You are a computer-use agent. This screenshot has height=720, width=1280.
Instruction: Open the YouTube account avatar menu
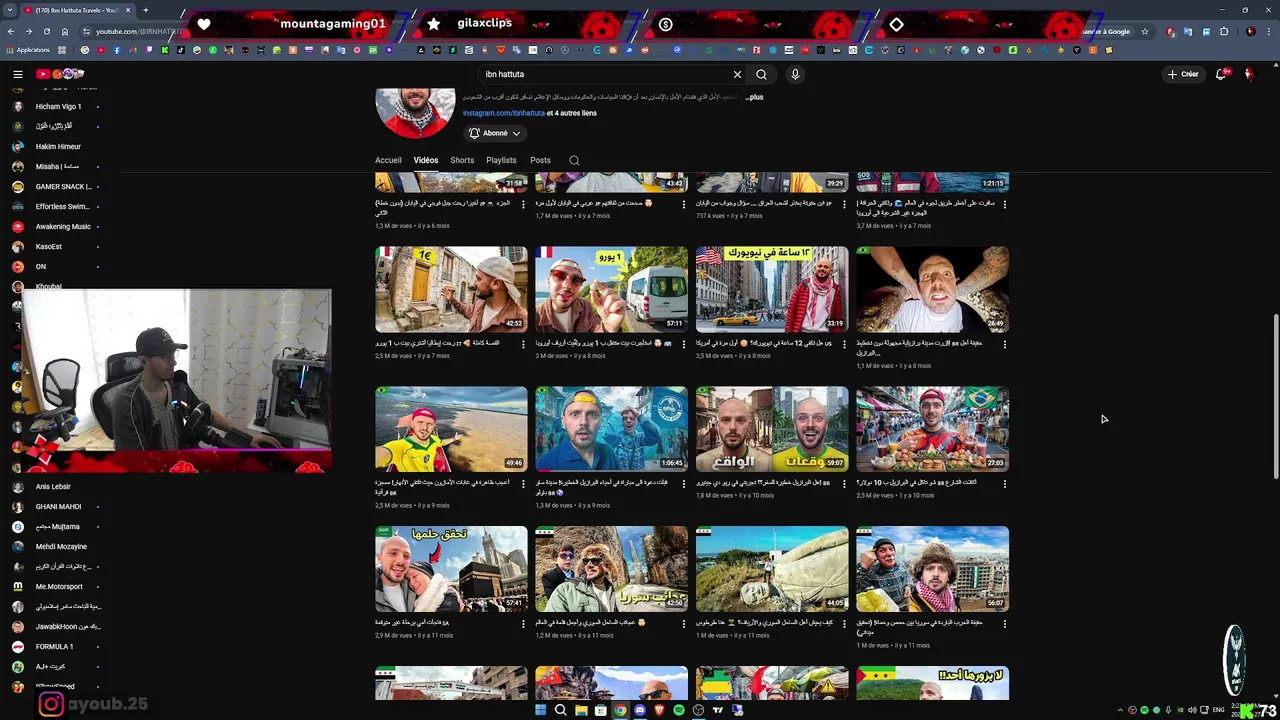(x=1248, y=74)
